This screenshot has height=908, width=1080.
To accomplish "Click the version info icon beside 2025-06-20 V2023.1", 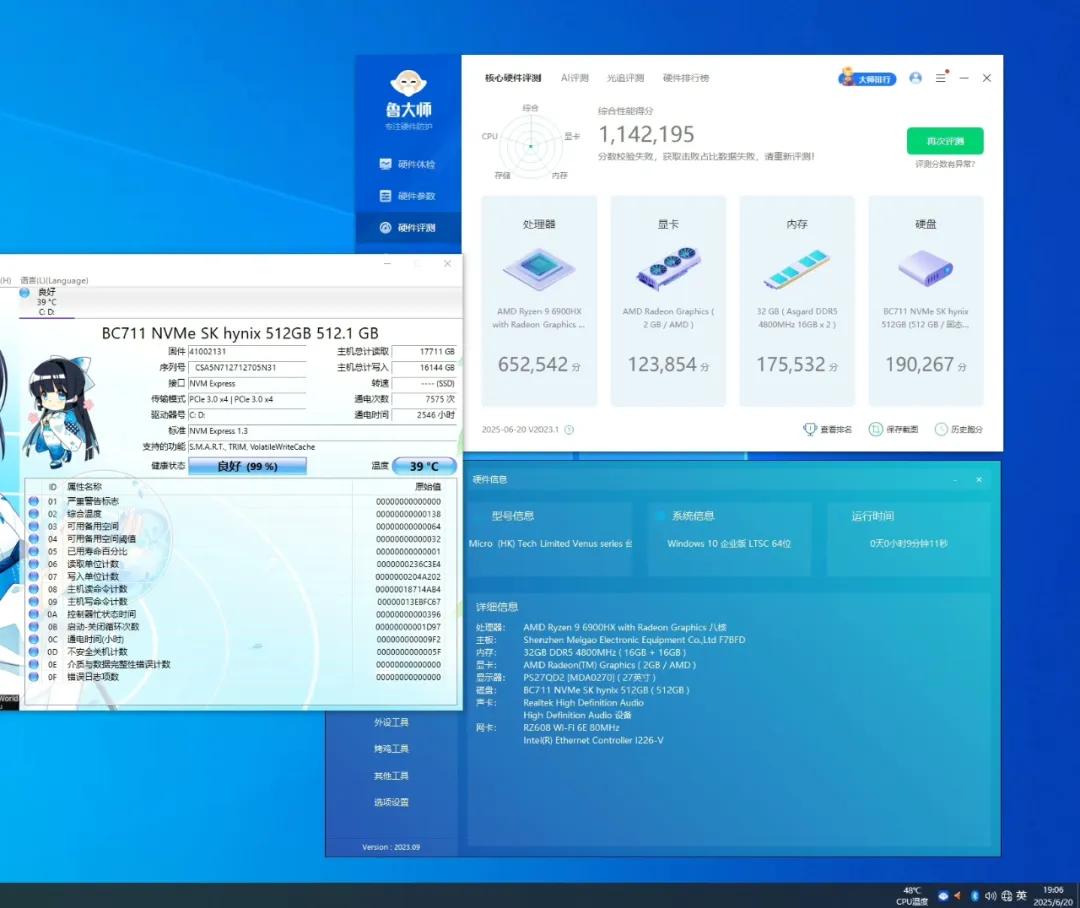I will coord(569,429).
